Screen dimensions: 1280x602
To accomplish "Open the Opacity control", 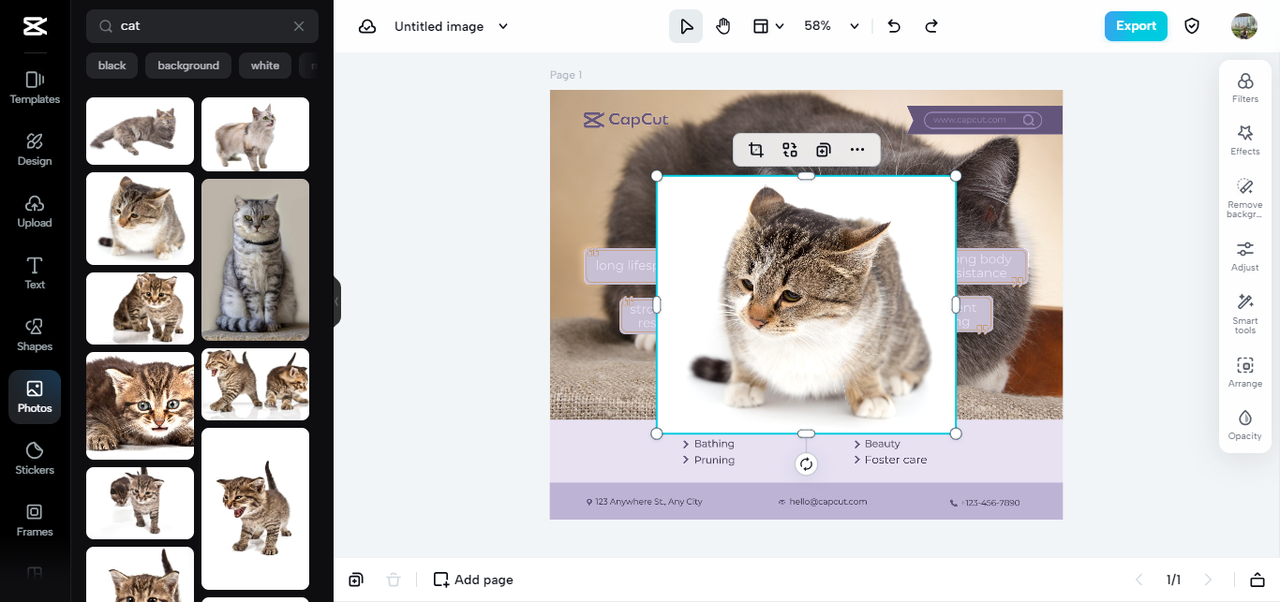I will click(1245, 425).
